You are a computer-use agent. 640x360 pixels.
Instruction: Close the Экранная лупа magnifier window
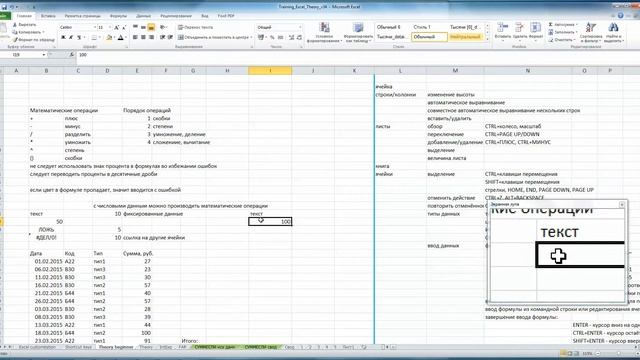pyautogui.click(x=622, y=204)
